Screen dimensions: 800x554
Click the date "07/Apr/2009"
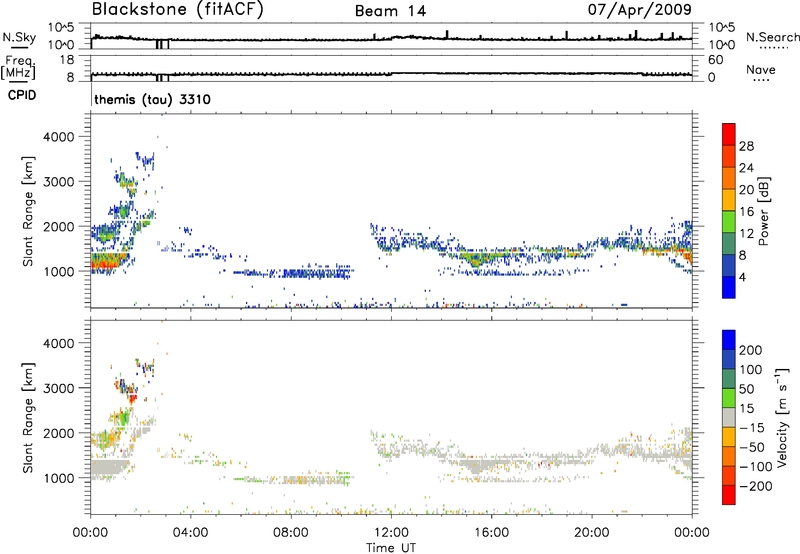point(640,10)
